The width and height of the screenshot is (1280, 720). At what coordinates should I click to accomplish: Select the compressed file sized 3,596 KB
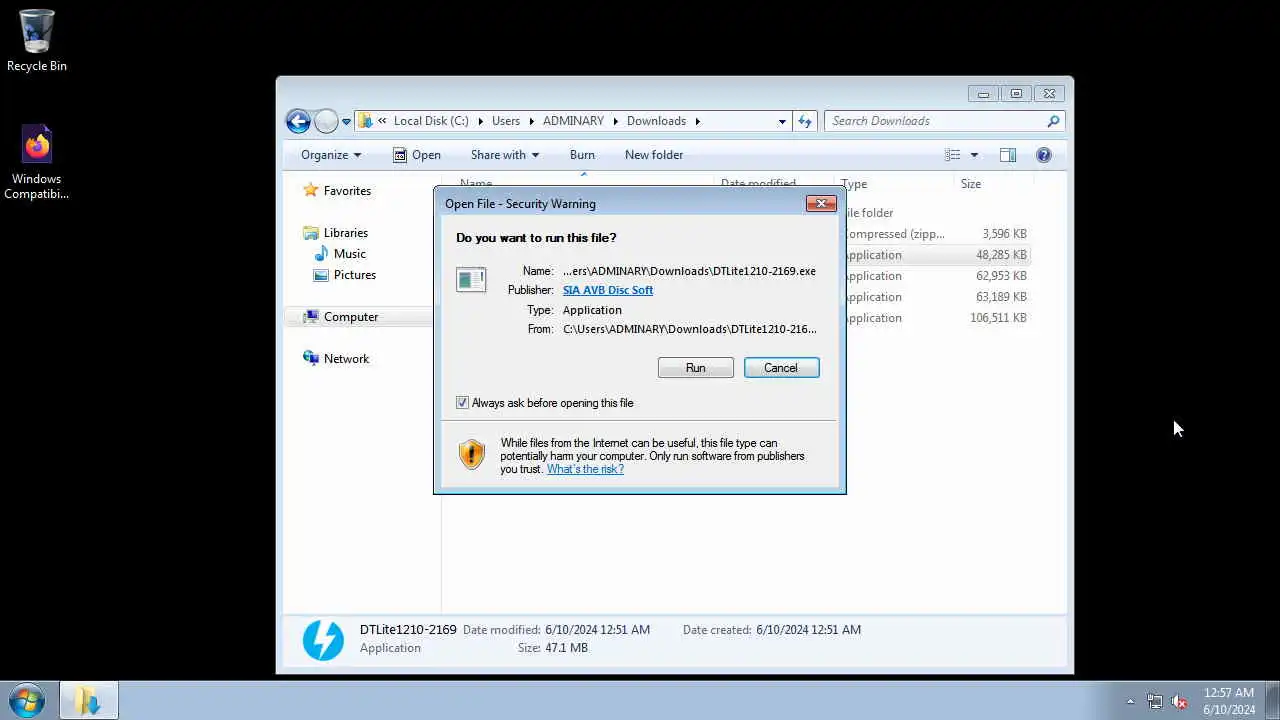(937, 234)
